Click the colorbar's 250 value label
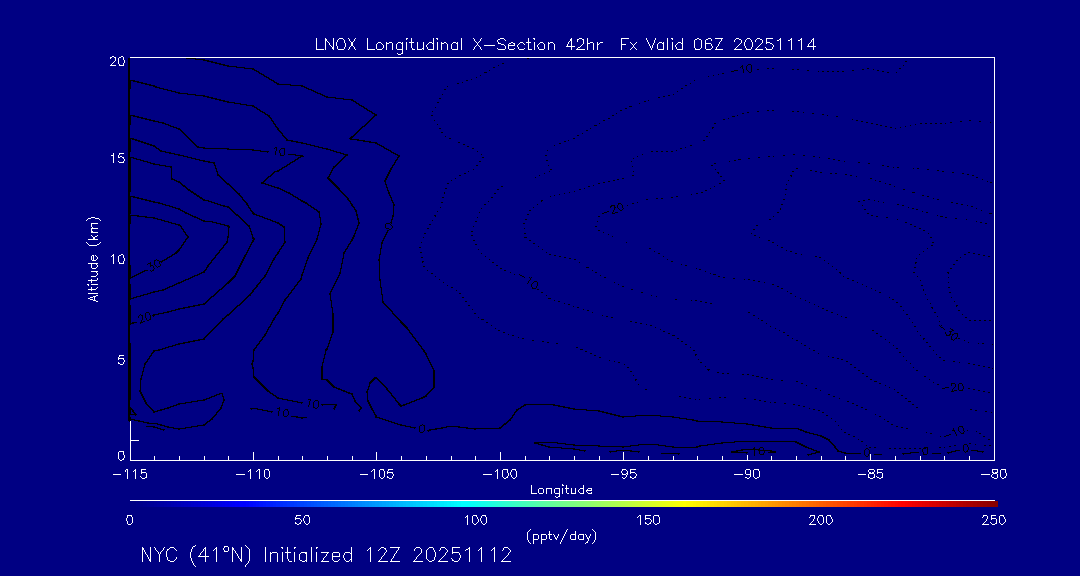 (x=993, y=520)
